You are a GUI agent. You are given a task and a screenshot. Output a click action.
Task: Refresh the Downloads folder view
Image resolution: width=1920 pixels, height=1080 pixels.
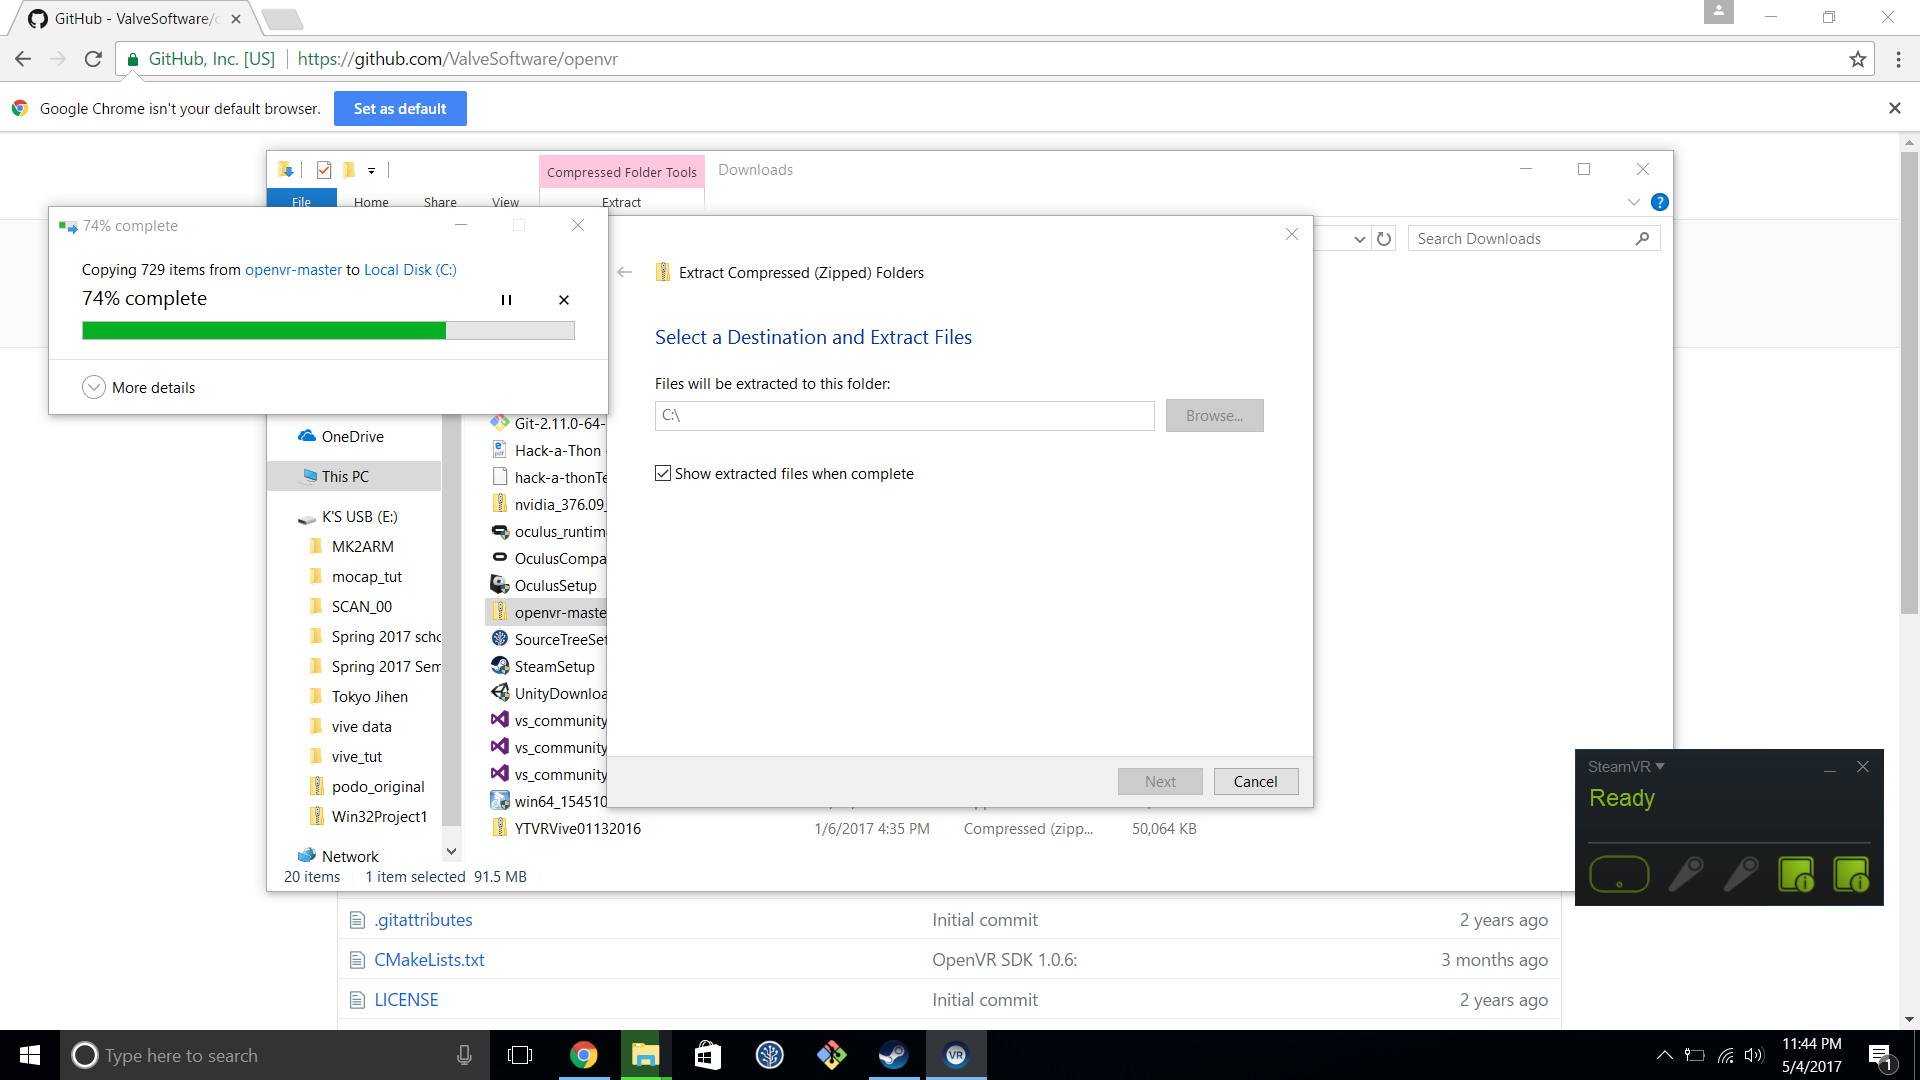(x=1384, y=239)
